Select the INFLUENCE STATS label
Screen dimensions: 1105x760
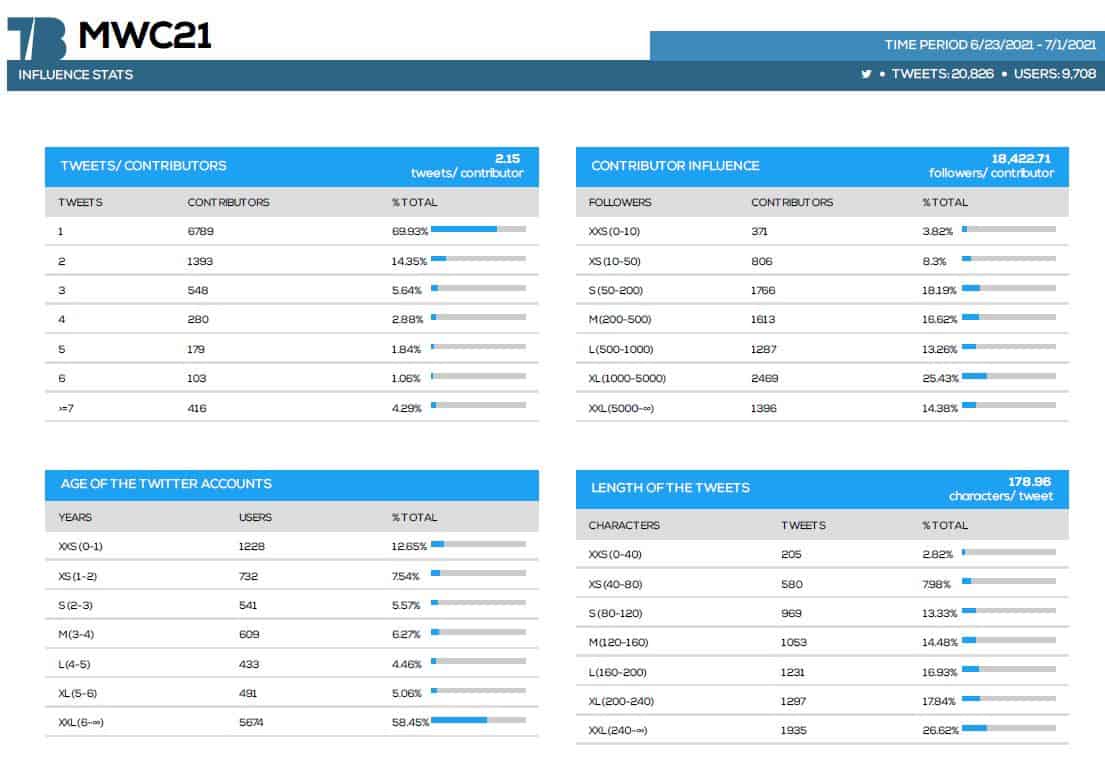75,75
